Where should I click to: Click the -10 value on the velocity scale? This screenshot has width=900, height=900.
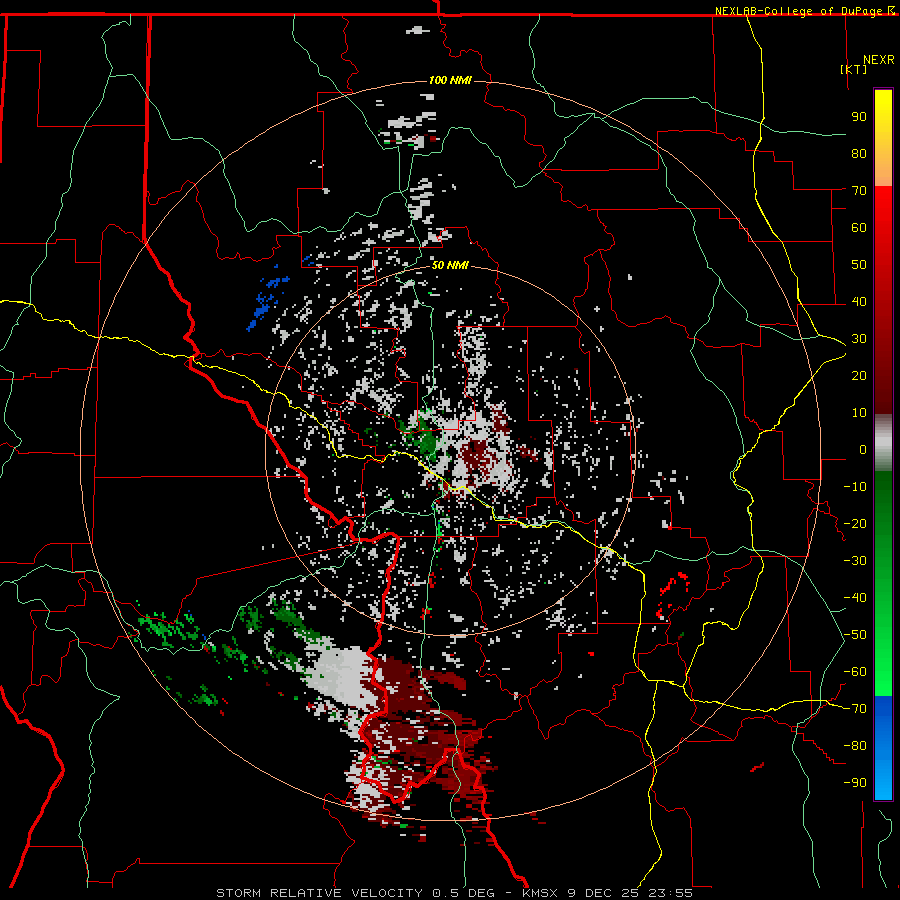pos(855,487)
